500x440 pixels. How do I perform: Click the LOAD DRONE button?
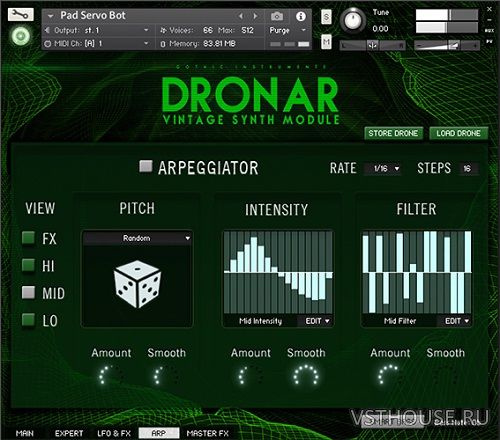(x=458, y=133)
